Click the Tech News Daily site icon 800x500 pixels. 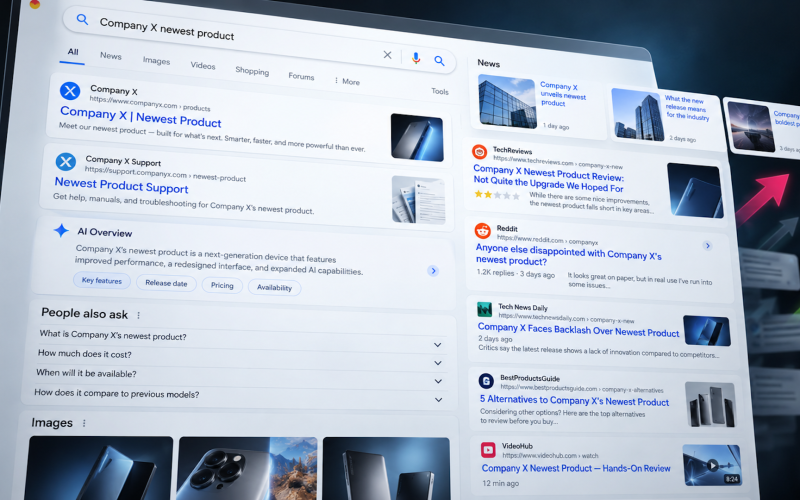point(484,309)
